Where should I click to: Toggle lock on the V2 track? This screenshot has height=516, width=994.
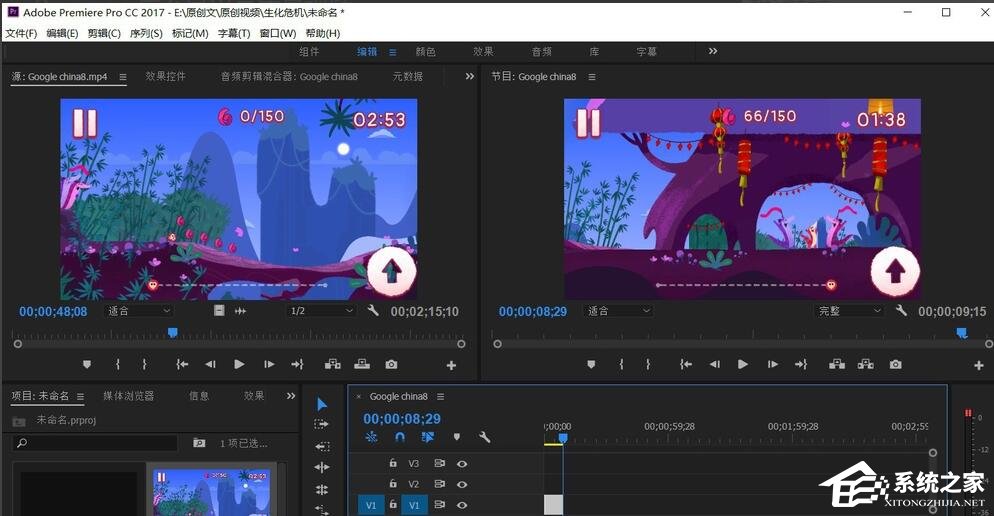(393, 484)
